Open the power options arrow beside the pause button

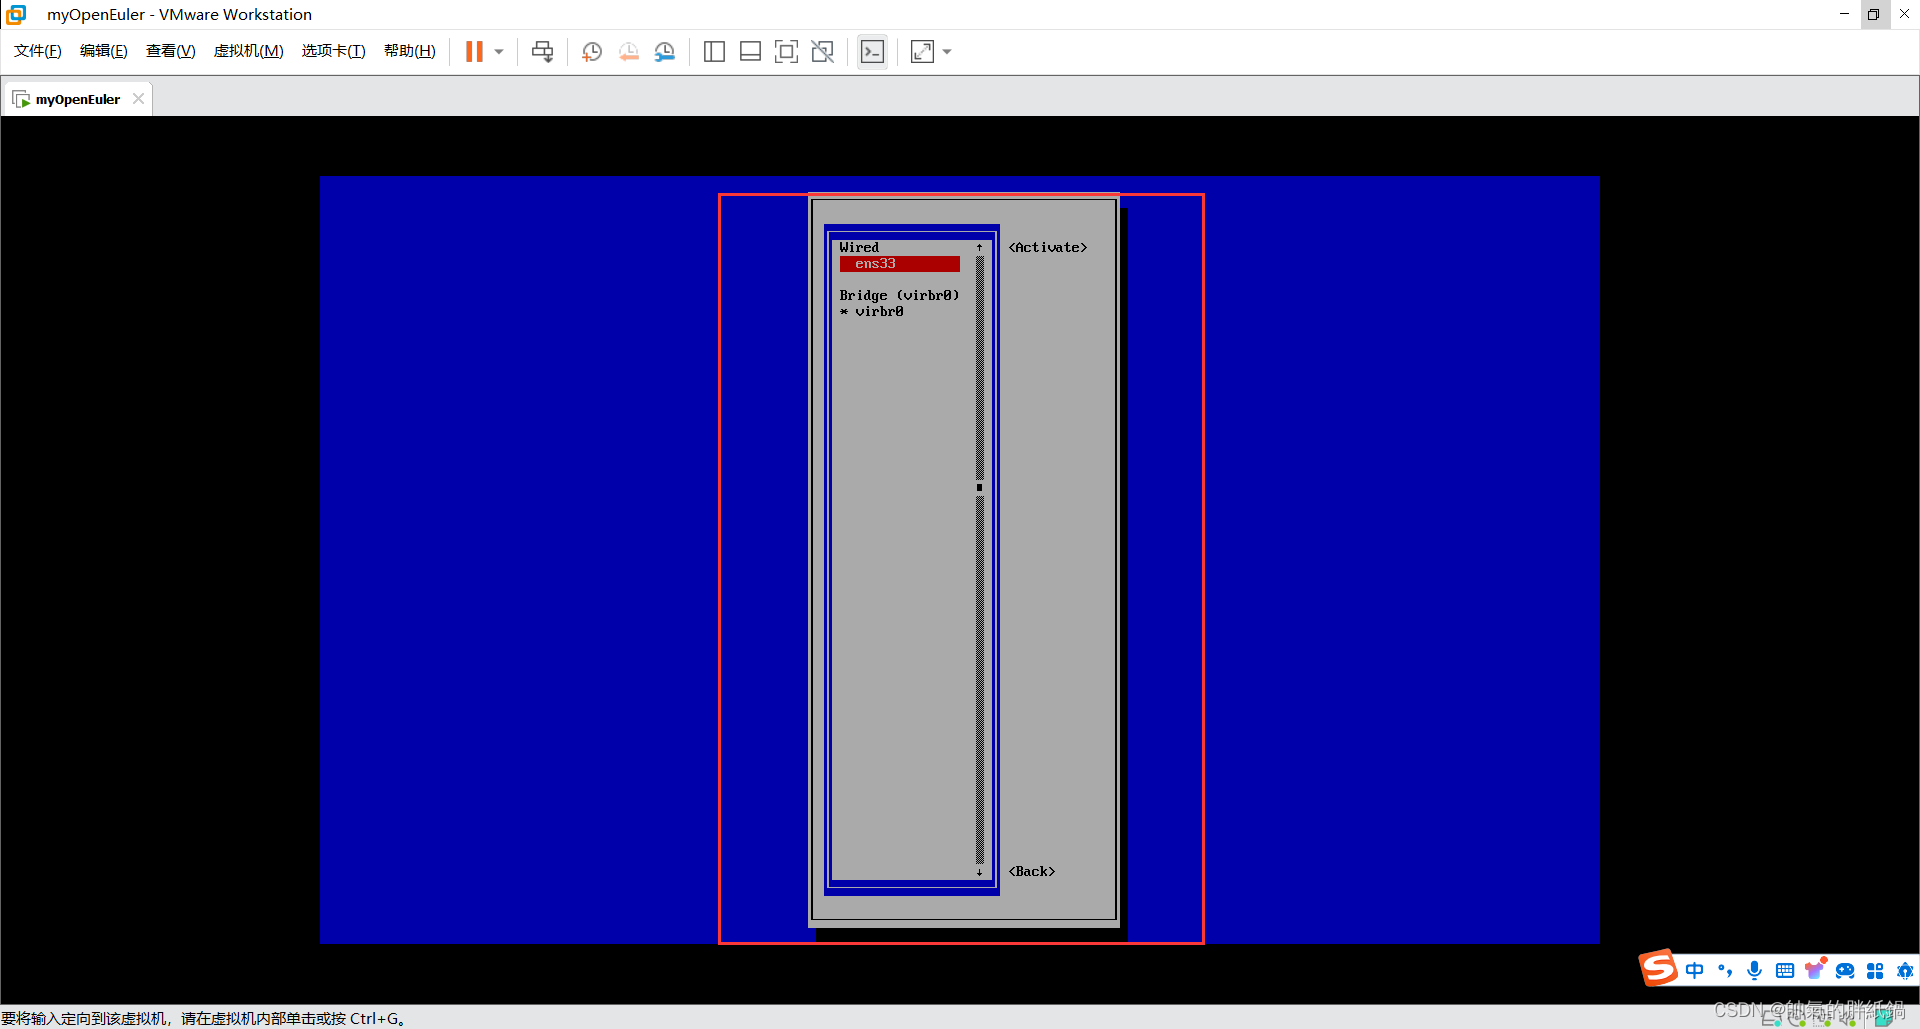click(499, 51)
